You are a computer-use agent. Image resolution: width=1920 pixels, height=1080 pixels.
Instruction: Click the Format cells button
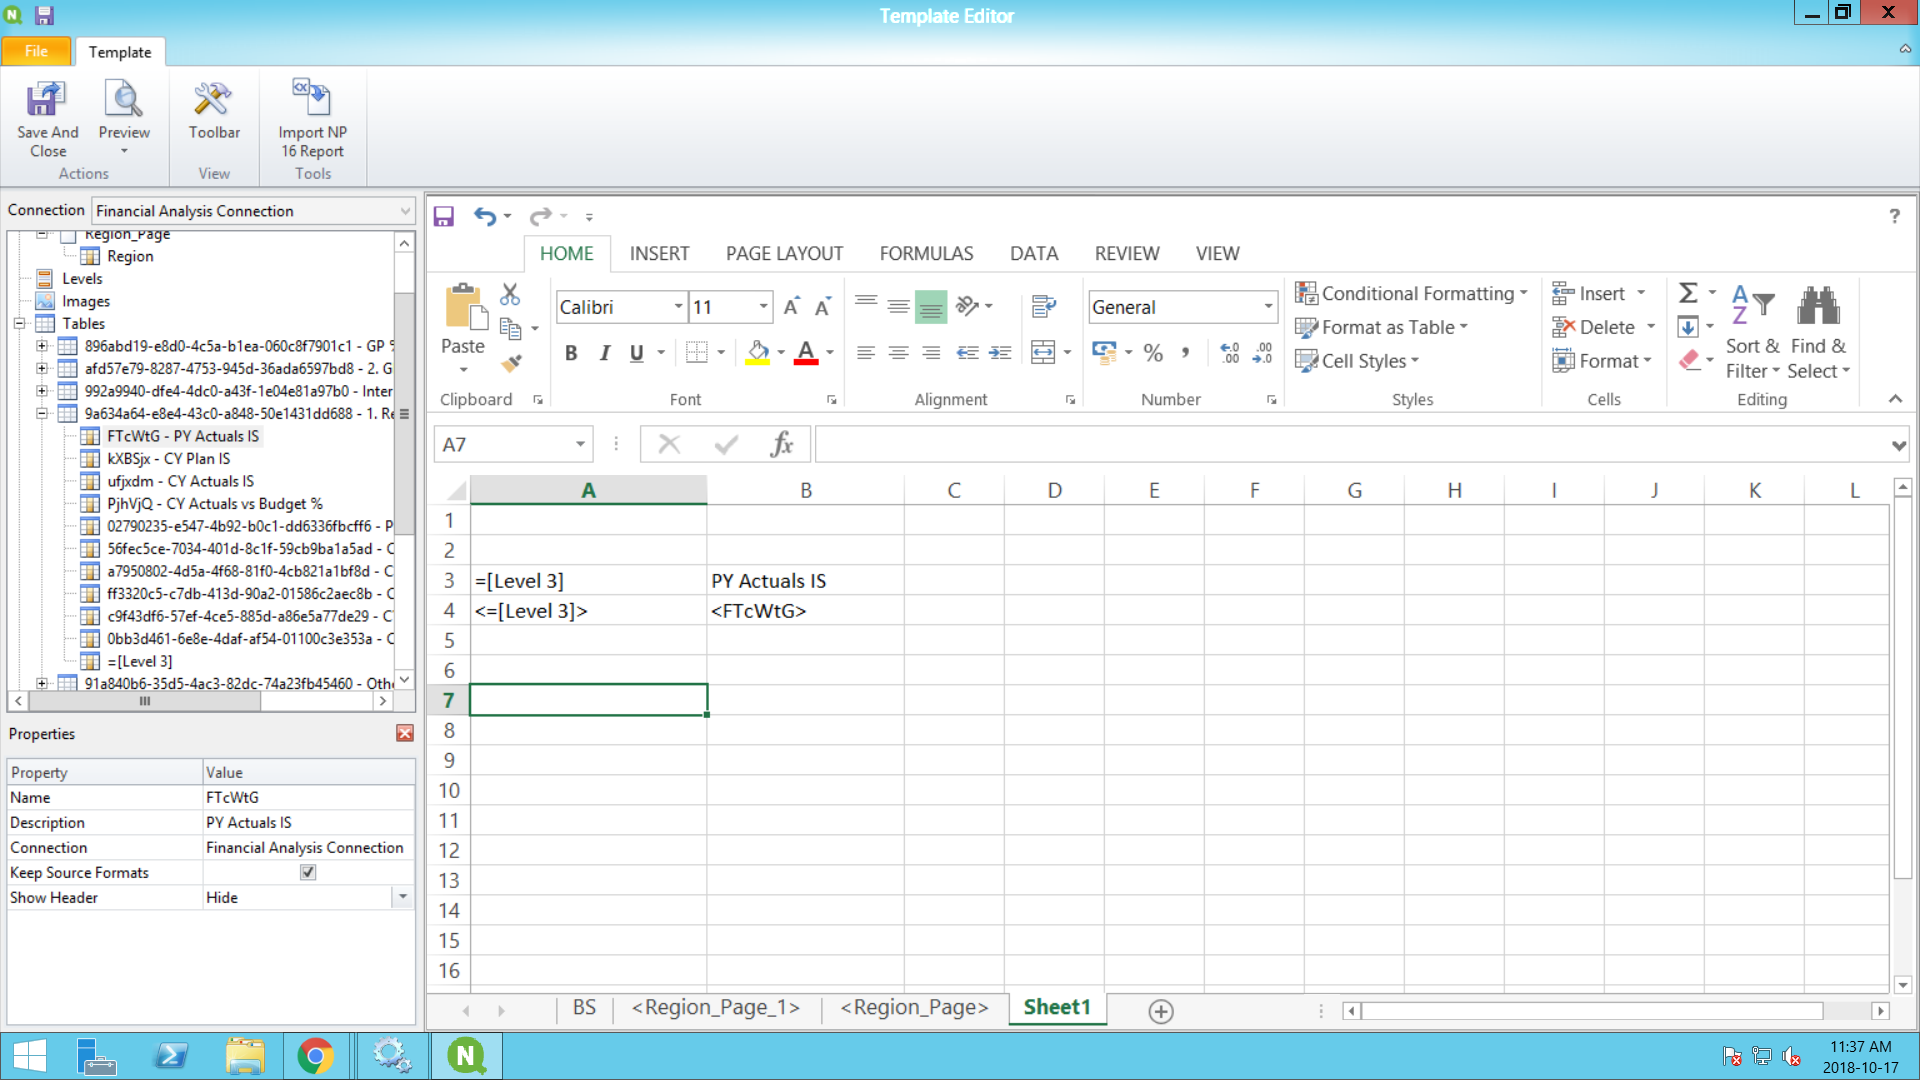1602,361
